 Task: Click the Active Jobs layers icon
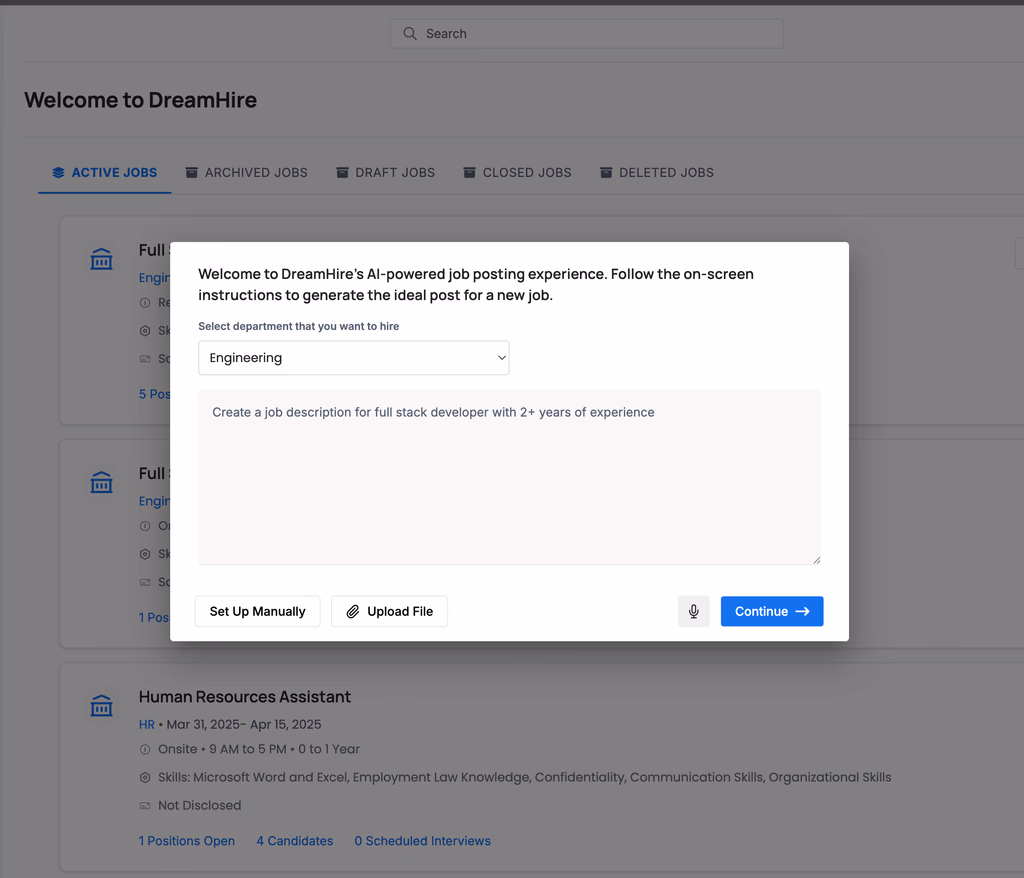(58, 172)
